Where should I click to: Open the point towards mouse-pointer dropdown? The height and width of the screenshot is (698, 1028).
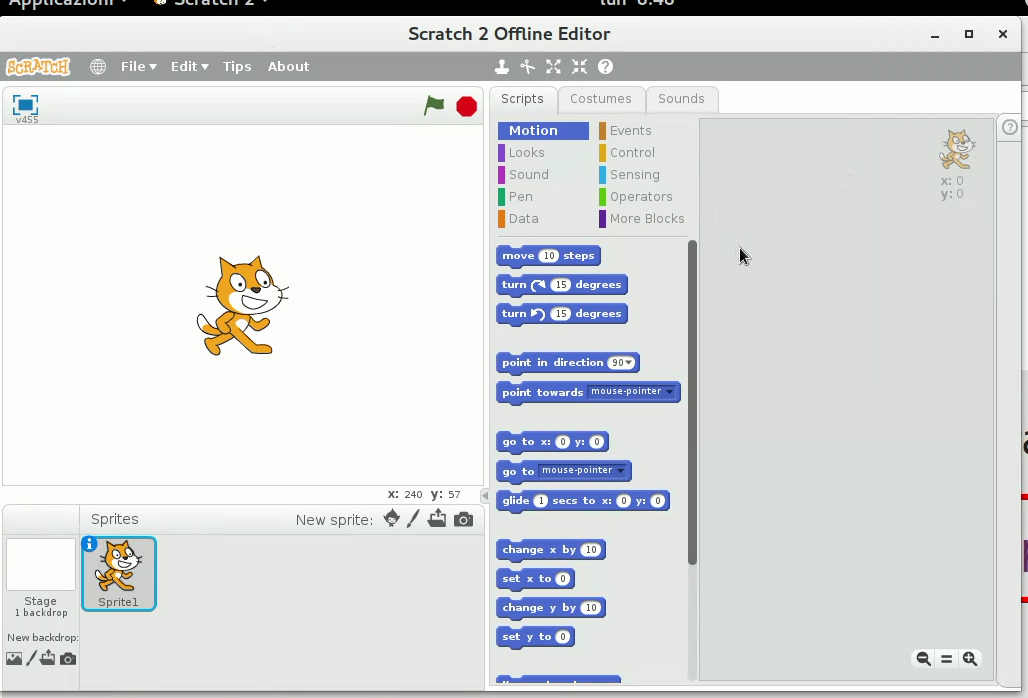(x=670, y=392)
